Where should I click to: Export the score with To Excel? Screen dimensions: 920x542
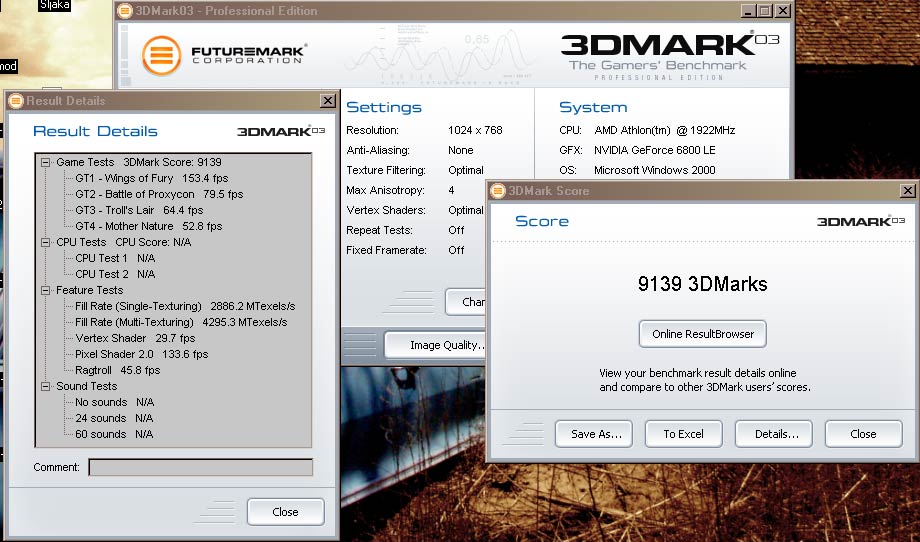[x=683, y=434]
